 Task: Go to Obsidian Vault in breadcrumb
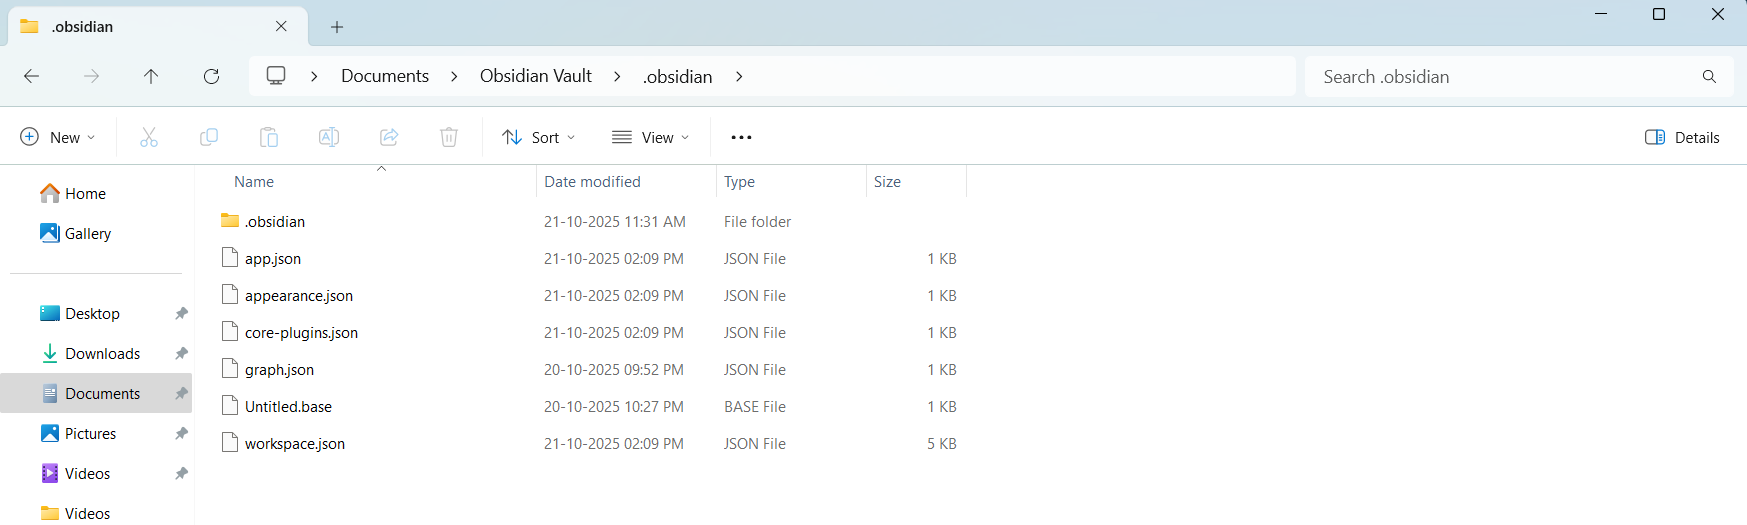[535, 76]
